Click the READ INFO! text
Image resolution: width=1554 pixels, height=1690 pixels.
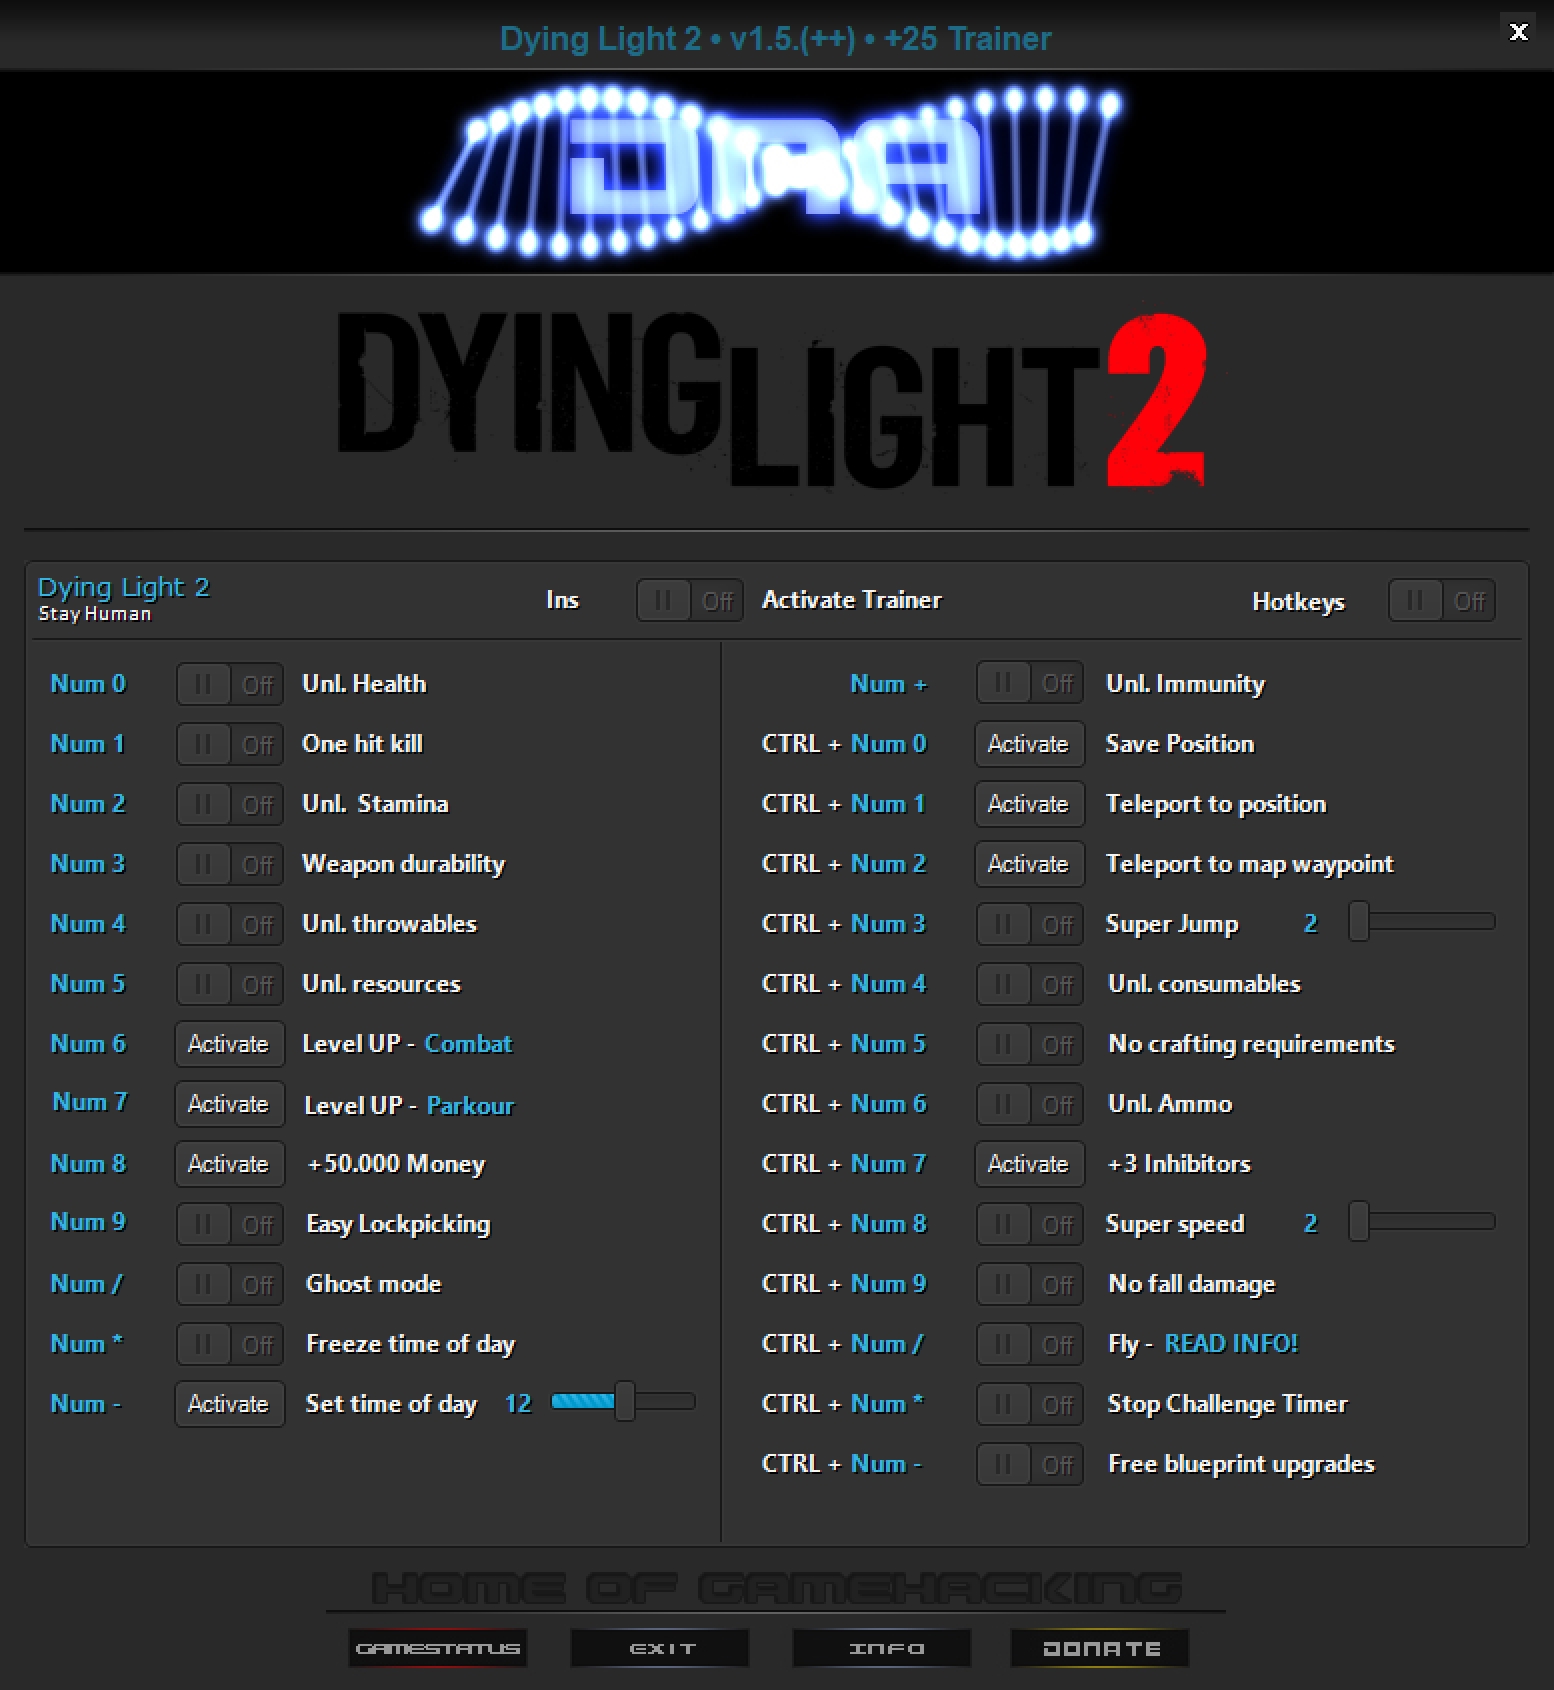tap(1231, 1344)
